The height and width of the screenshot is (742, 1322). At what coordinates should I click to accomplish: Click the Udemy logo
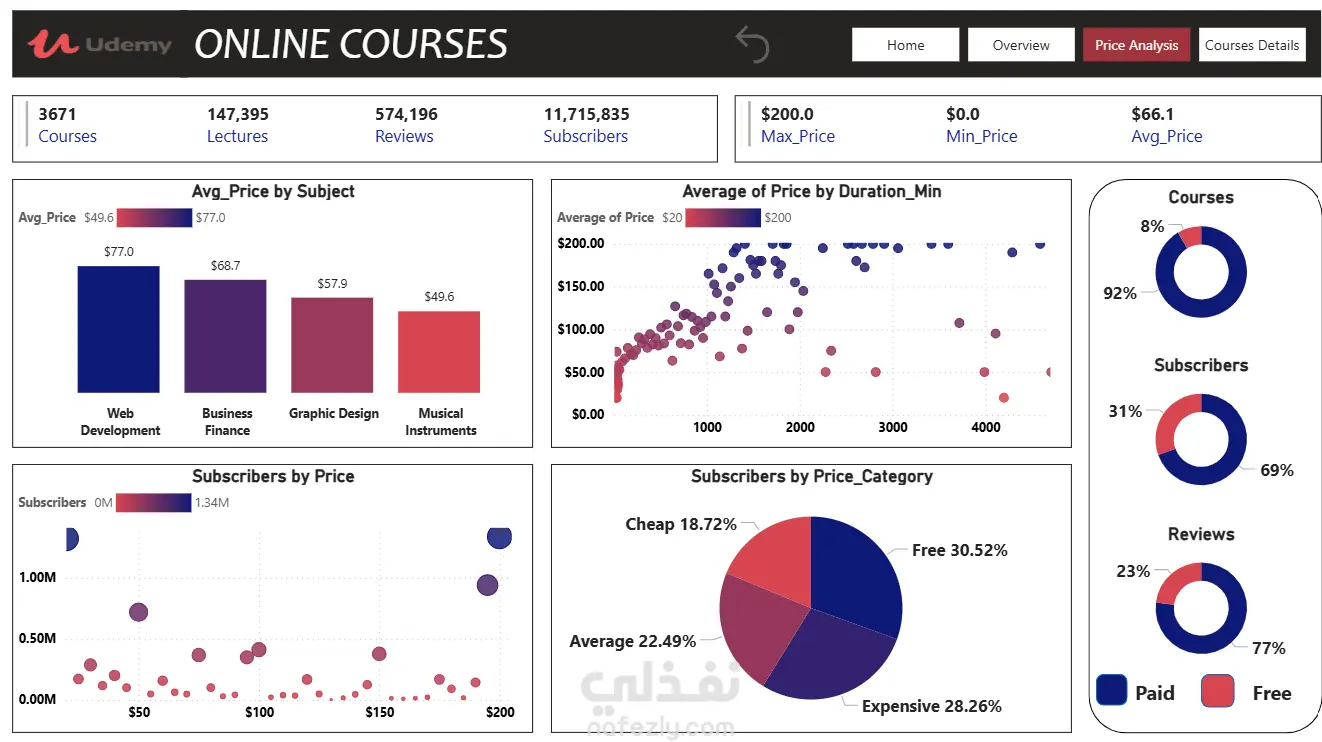100,44
